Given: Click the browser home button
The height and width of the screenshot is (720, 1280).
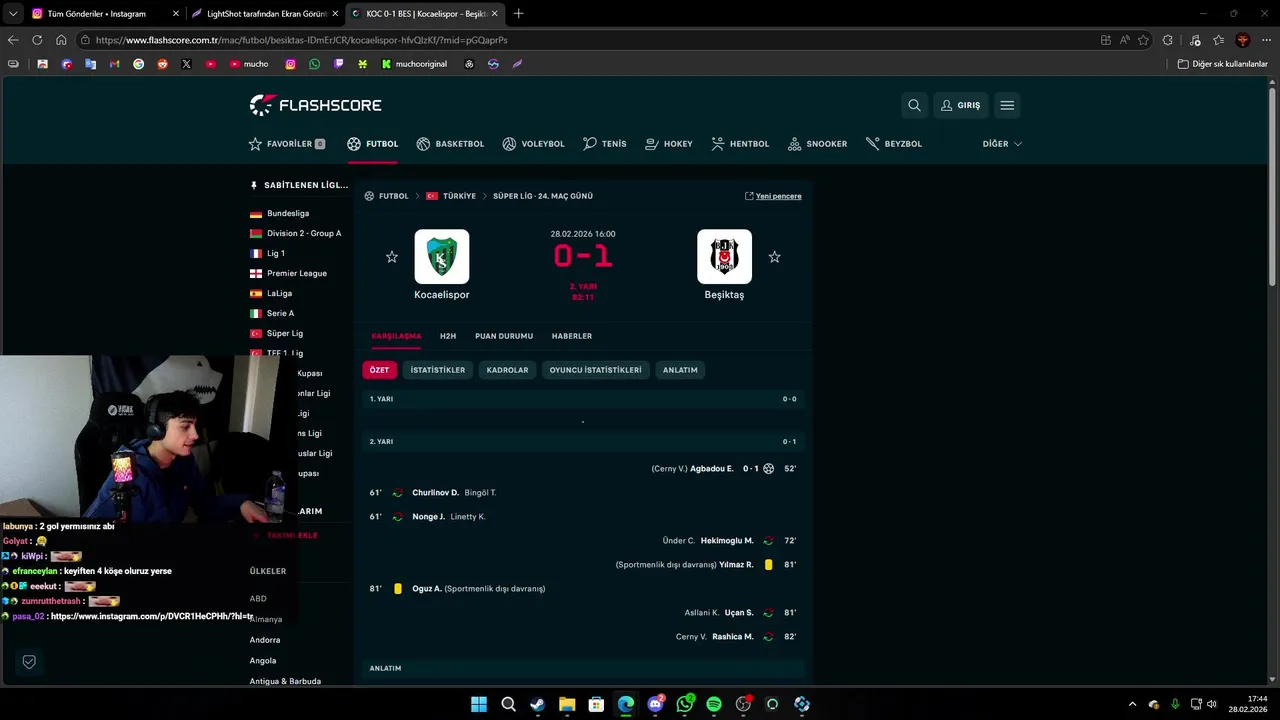Looking at the screenshot, I should tap(61, 40).
